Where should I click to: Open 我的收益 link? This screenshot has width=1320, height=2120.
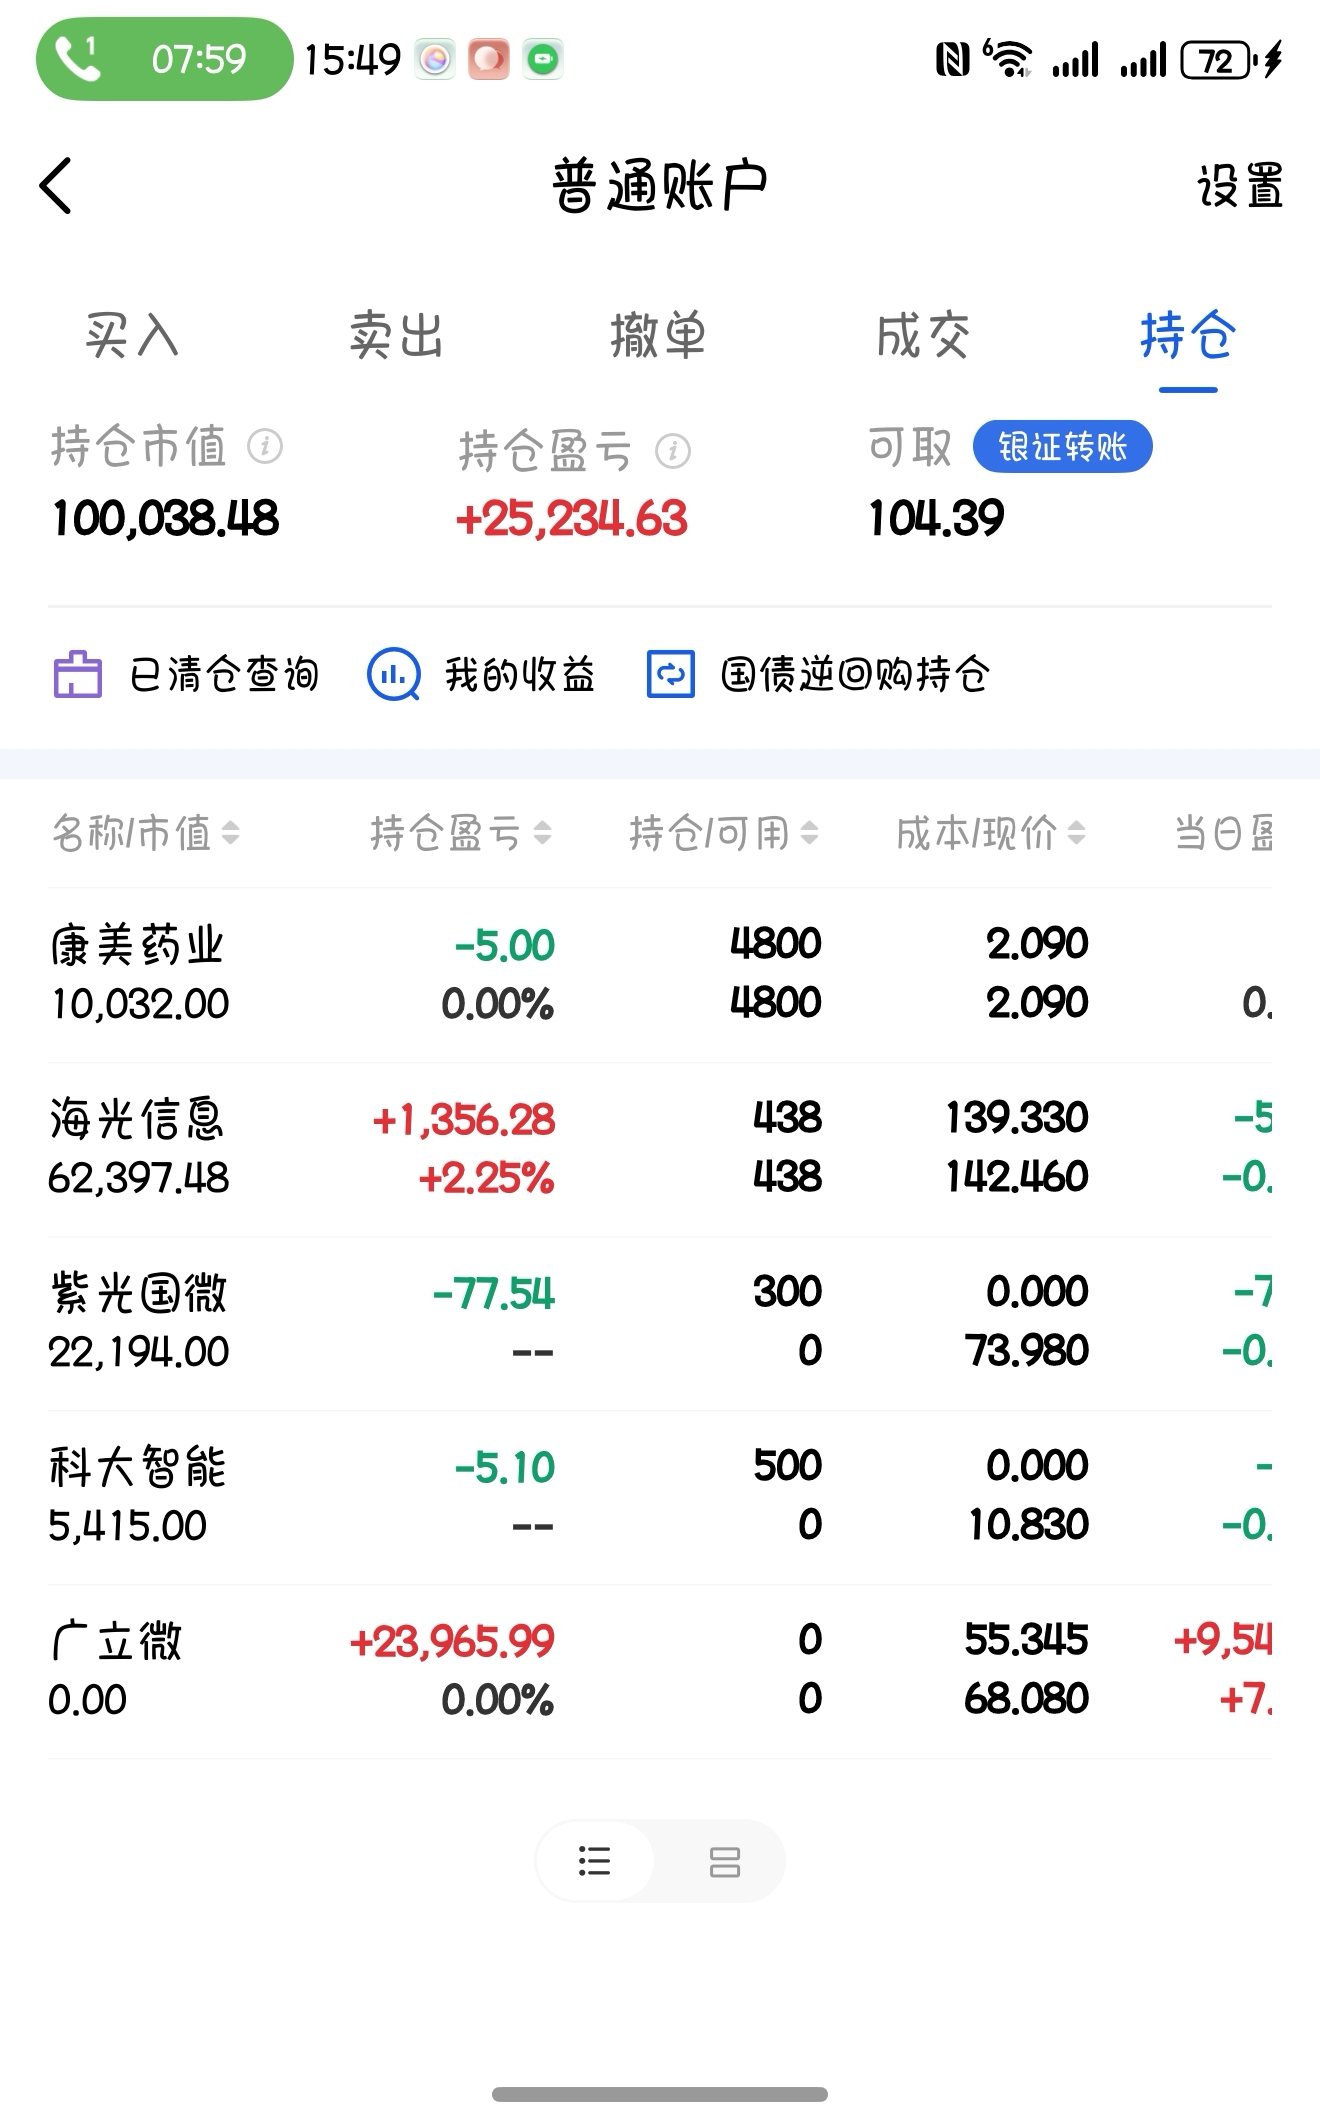coord(520,675)
